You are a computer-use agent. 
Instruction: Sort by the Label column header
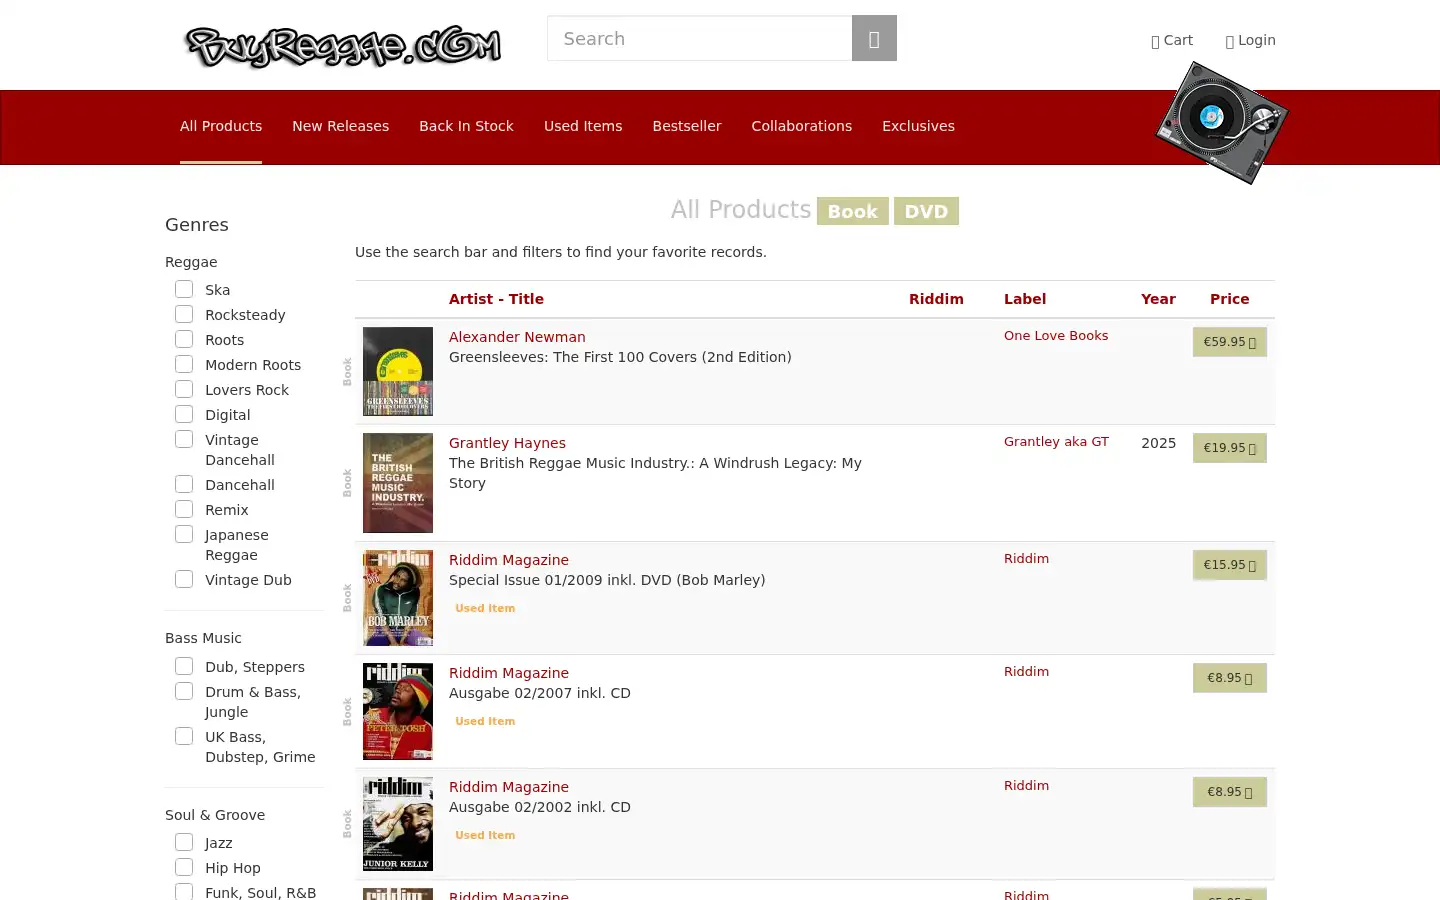coord(1025,299)
